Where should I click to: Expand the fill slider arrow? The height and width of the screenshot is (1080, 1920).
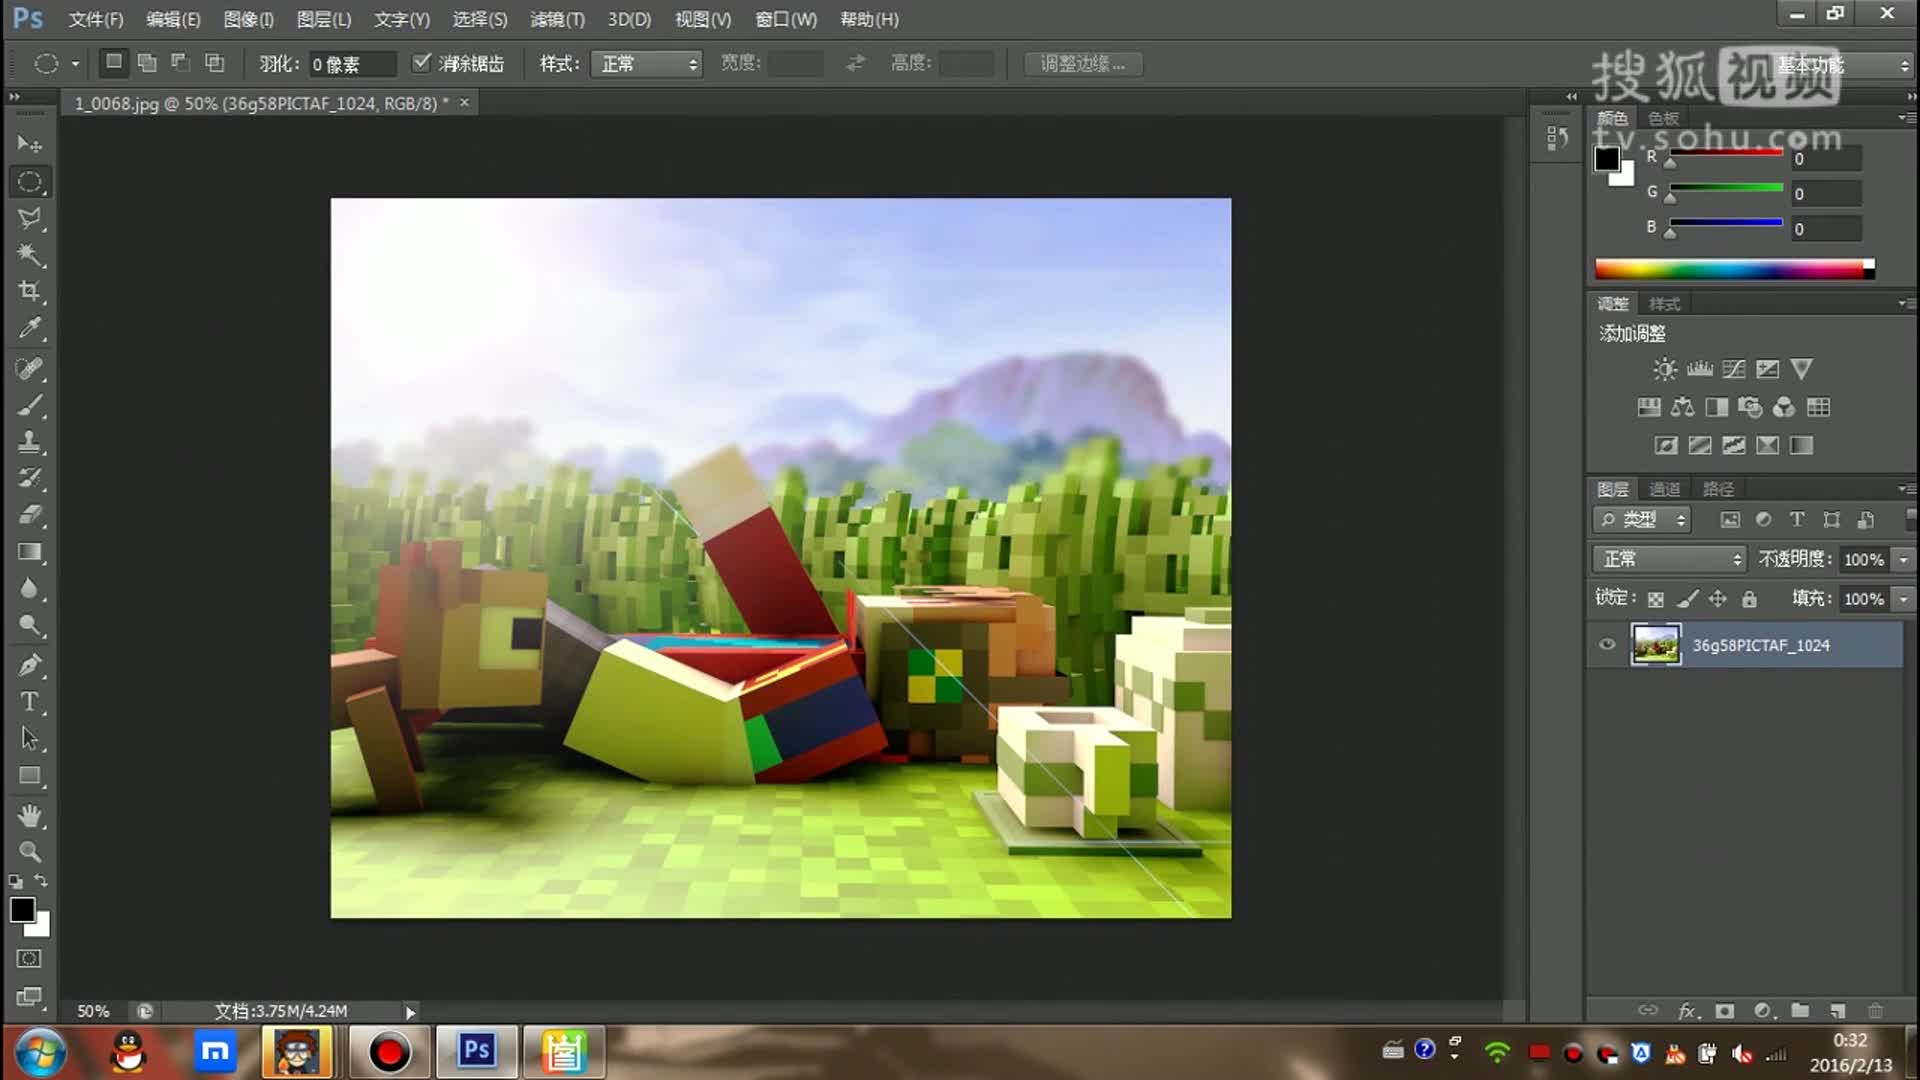click(1903, 599)
